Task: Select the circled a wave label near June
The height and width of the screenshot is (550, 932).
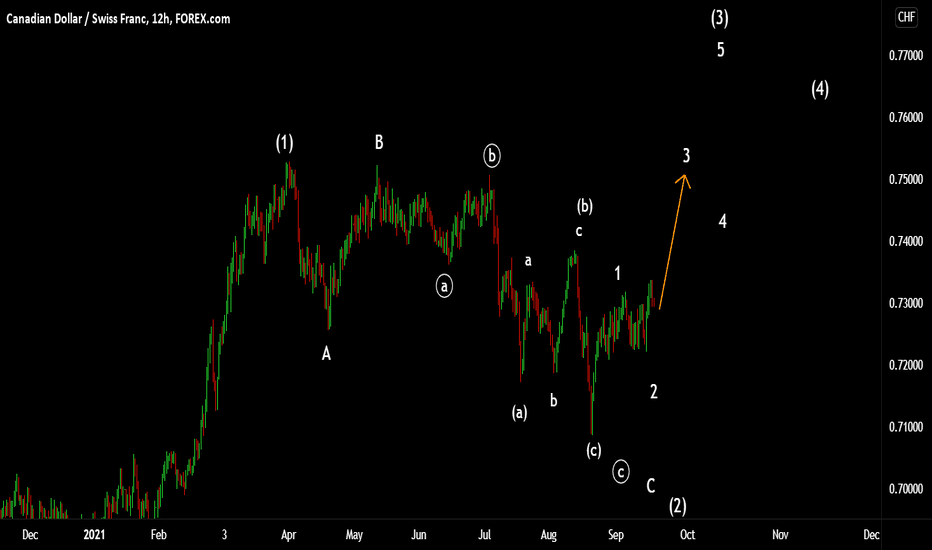Action: (x=444, y=286)
